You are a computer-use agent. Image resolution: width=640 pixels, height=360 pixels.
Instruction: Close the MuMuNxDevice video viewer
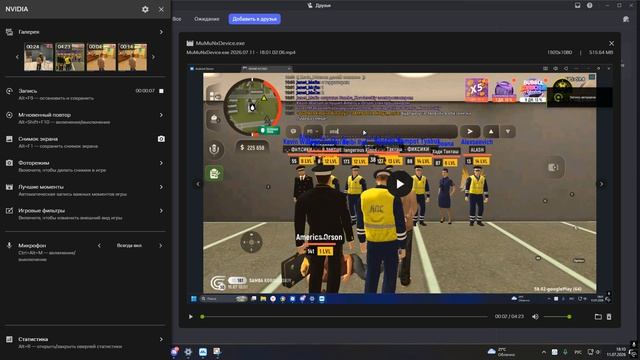click(611, 43)
